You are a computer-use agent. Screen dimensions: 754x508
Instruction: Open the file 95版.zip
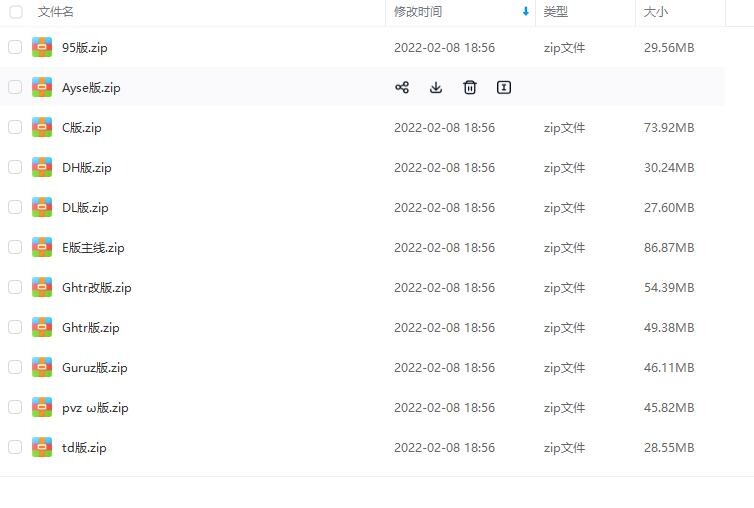pyautogui.click(x=85, y=48)
